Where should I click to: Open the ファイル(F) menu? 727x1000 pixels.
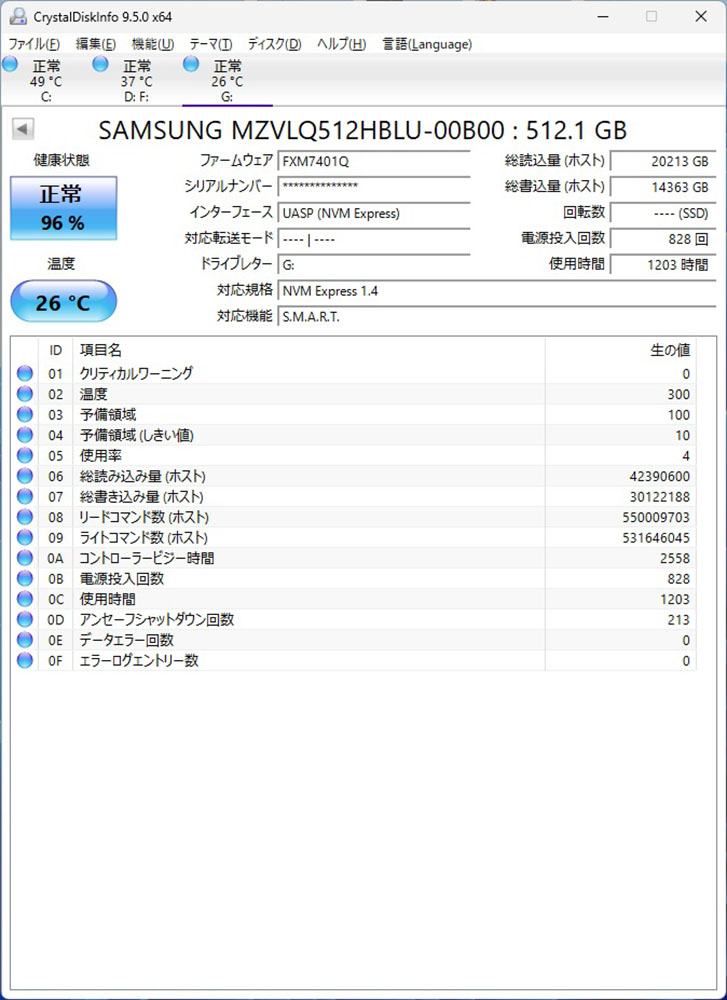point(34,45)
